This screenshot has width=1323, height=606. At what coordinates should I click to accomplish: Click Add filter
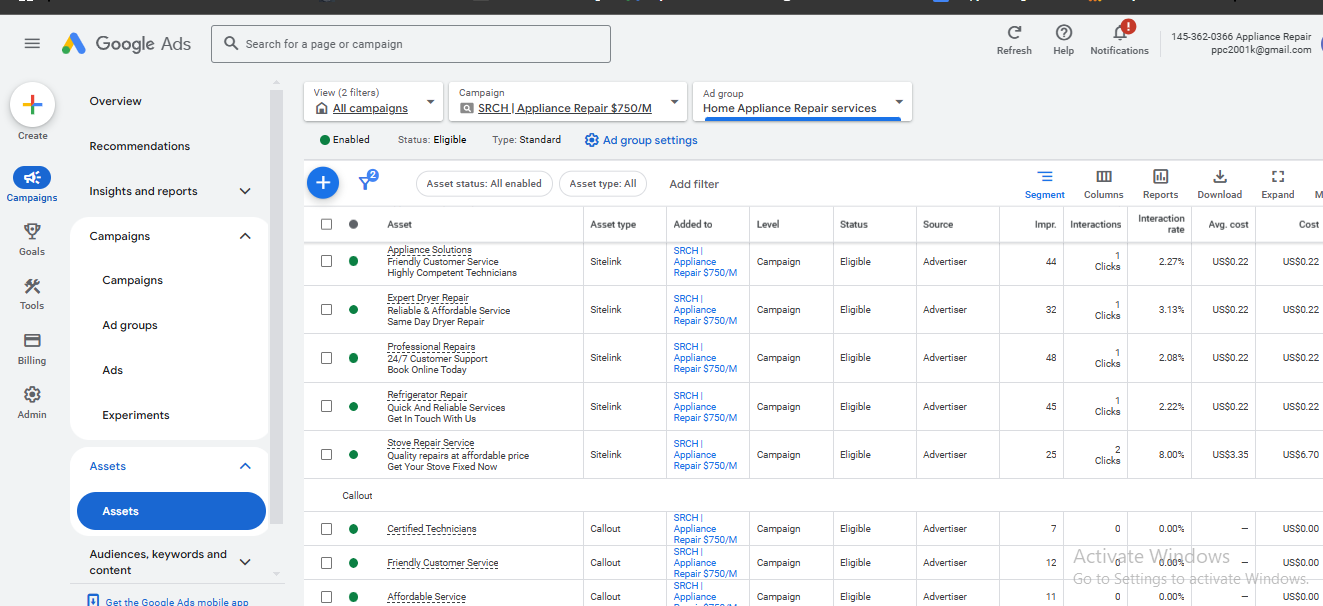pos(694,184)
